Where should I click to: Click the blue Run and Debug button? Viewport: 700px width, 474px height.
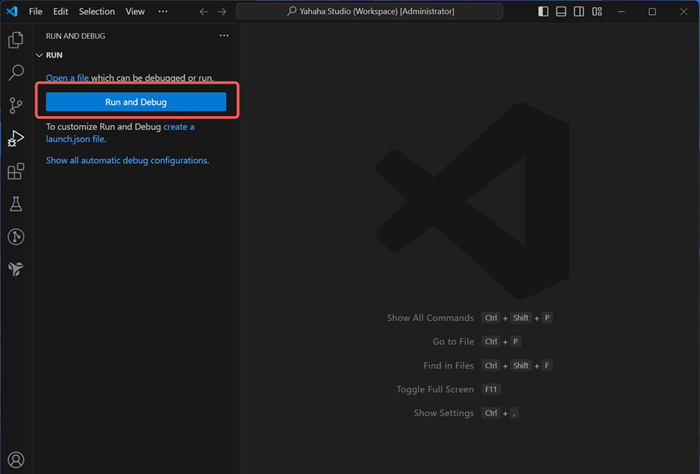click(x=136, y=102)
